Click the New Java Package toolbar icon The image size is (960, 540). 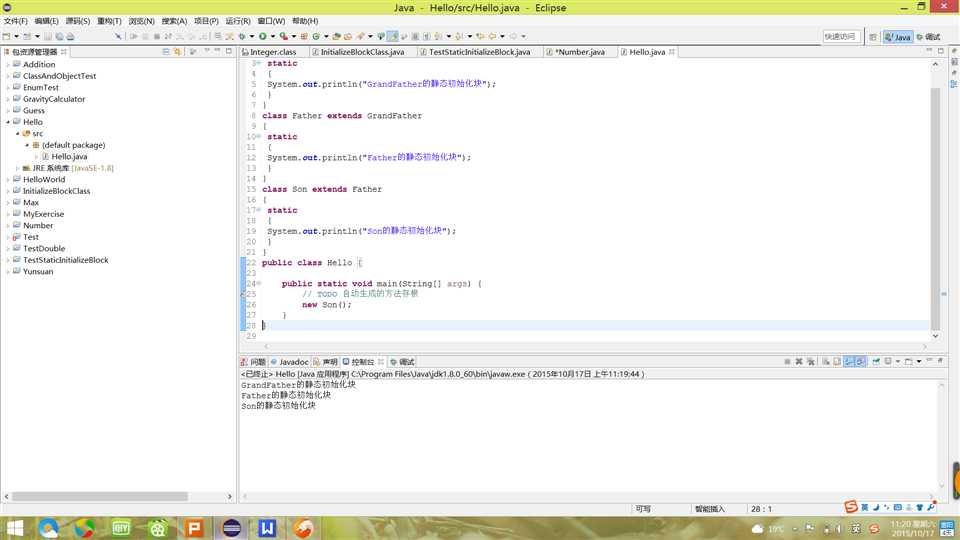click(x=304, y=36)
